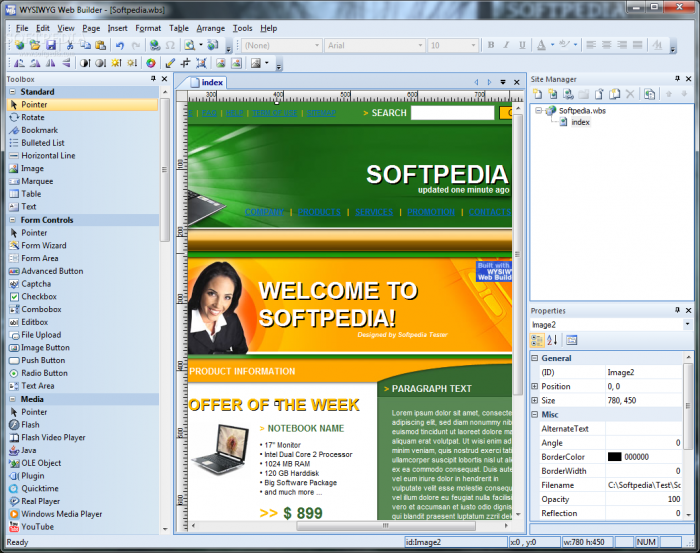Sort properties alphabetically with the A-Z icon
Viewport: 700px width, 553px height.
[x=552, y=340]
